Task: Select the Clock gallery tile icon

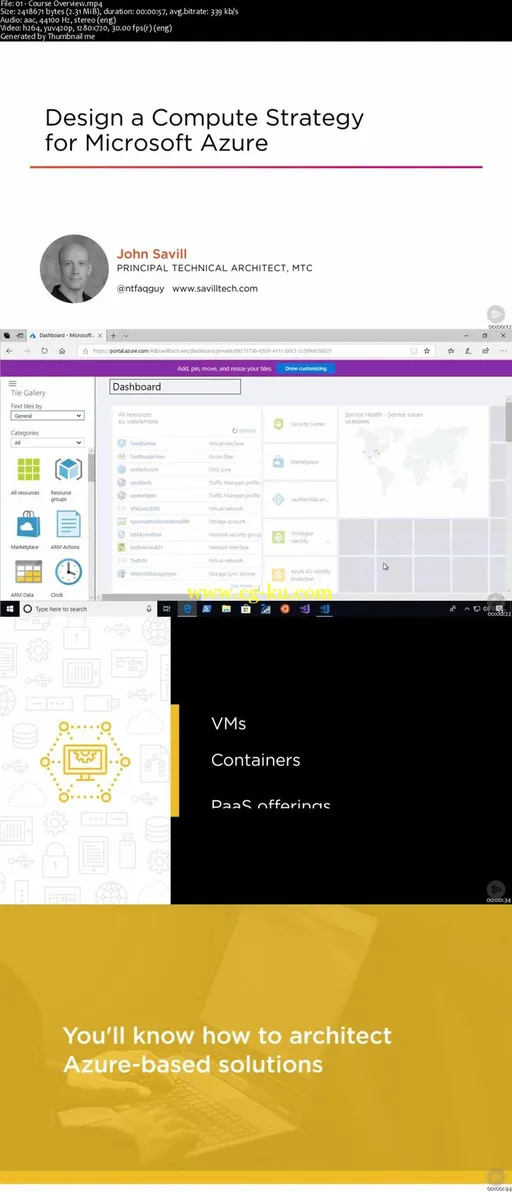Action: pyautogui.click(x=68, y=572)
